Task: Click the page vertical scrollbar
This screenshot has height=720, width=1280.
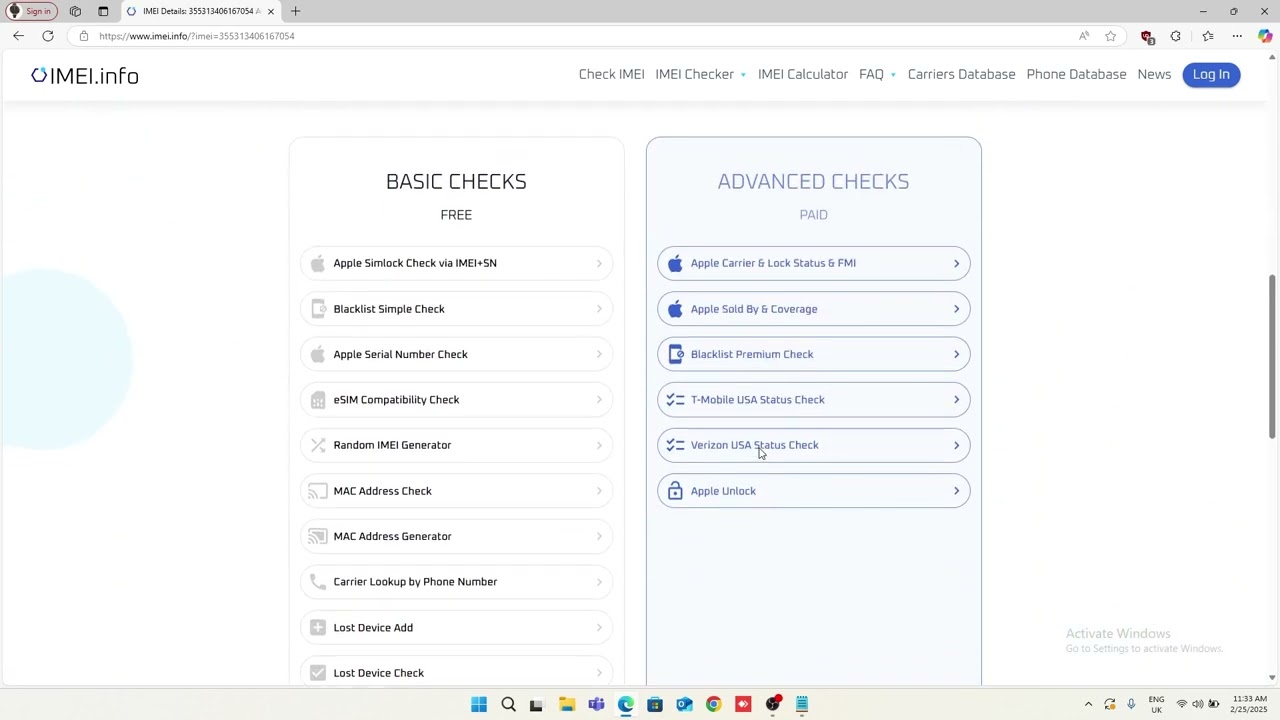Action: click(1272, 355)
